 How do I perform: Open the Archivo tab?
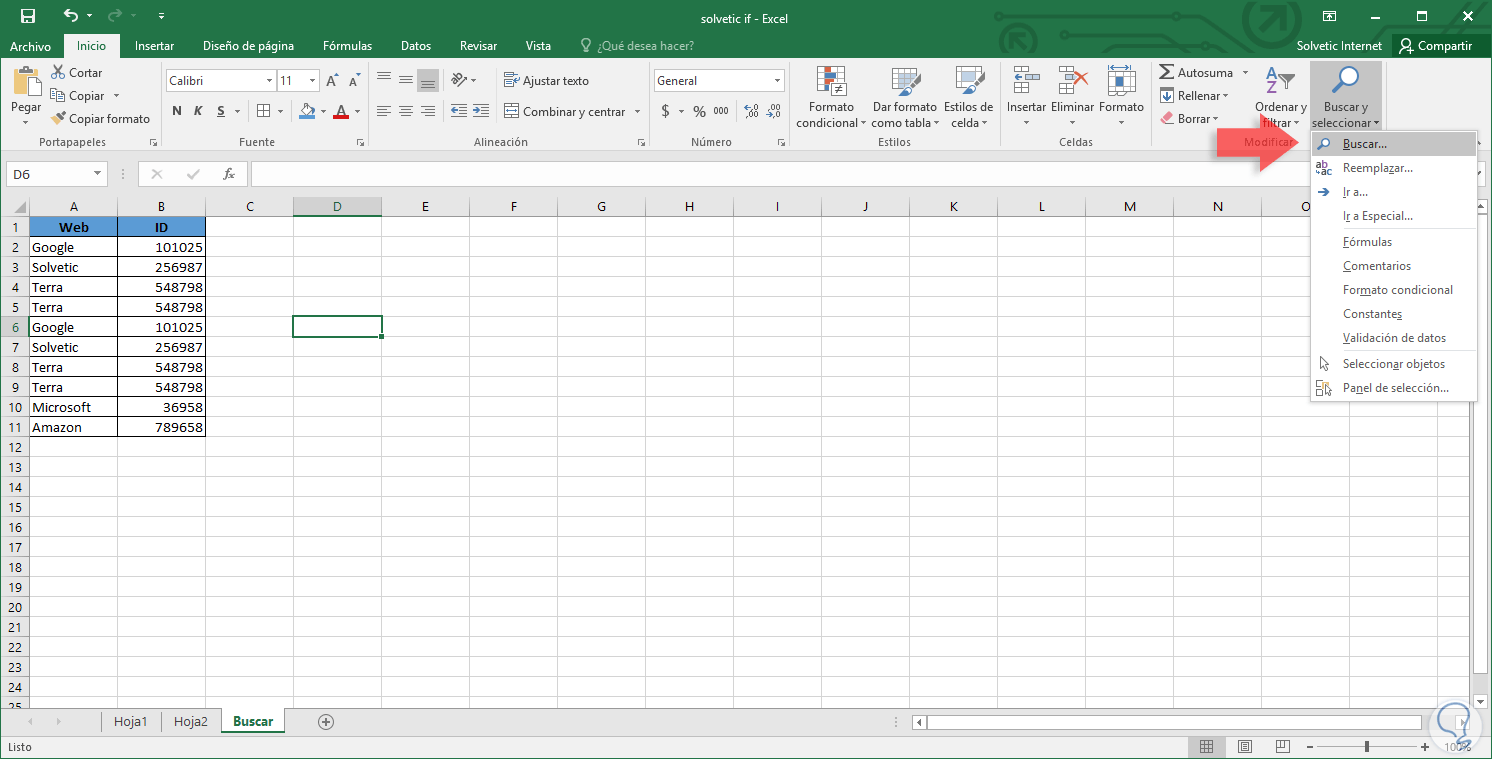click(30, 46)
